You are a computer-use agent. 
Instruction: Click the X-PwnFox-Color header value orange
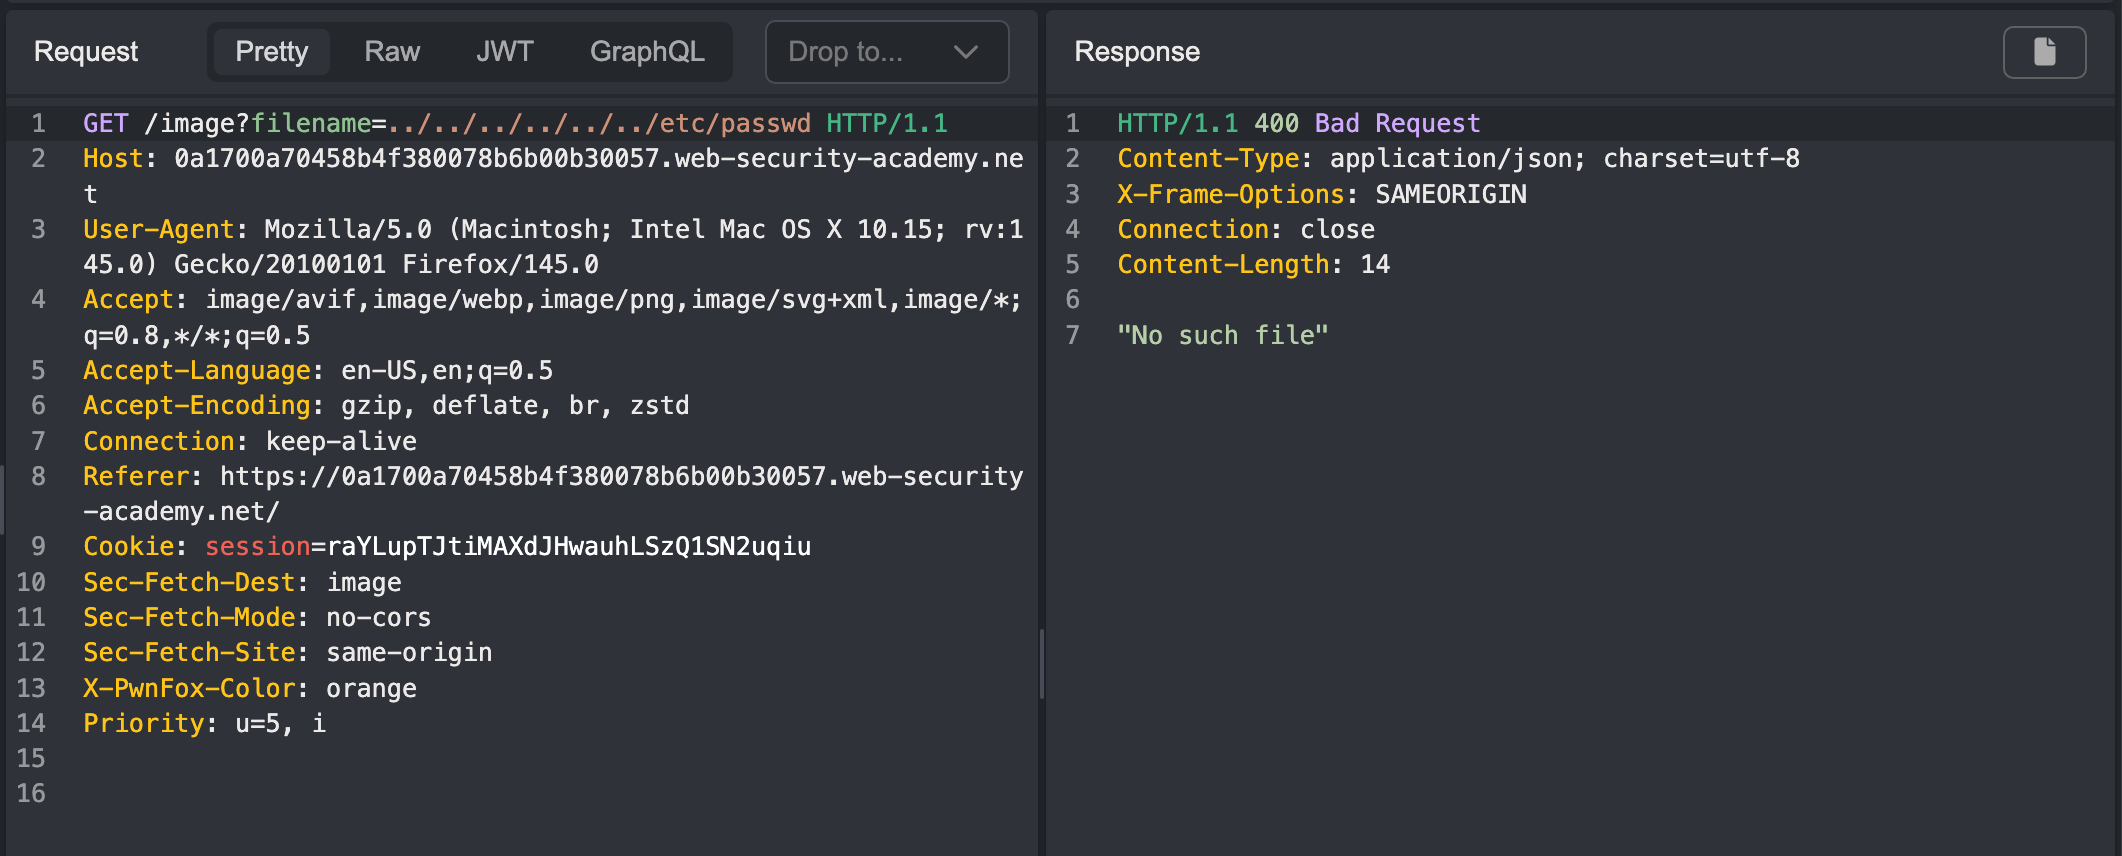[x=371, y=689]
